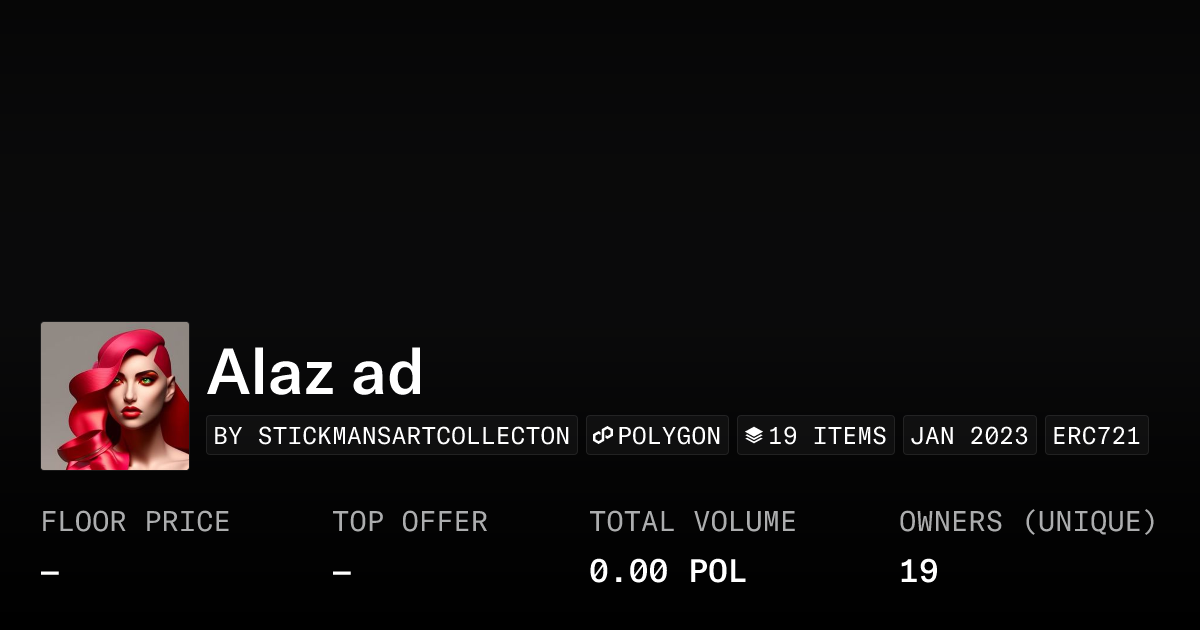Click the OWNERS (UNIQUE) heading
Image resolution: width=1200 pixels, height=630 pixels.
coord(1027,522)
